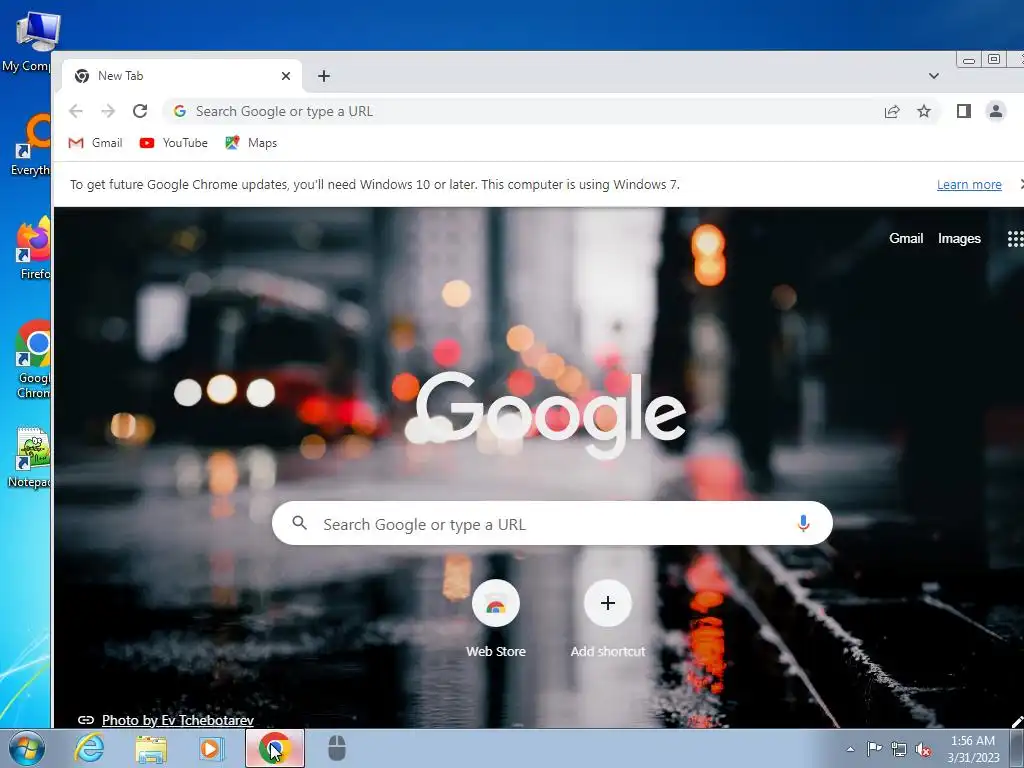
Task: Launch Internet Explorer from the taskbar
Action: click(x=89, y=748)
